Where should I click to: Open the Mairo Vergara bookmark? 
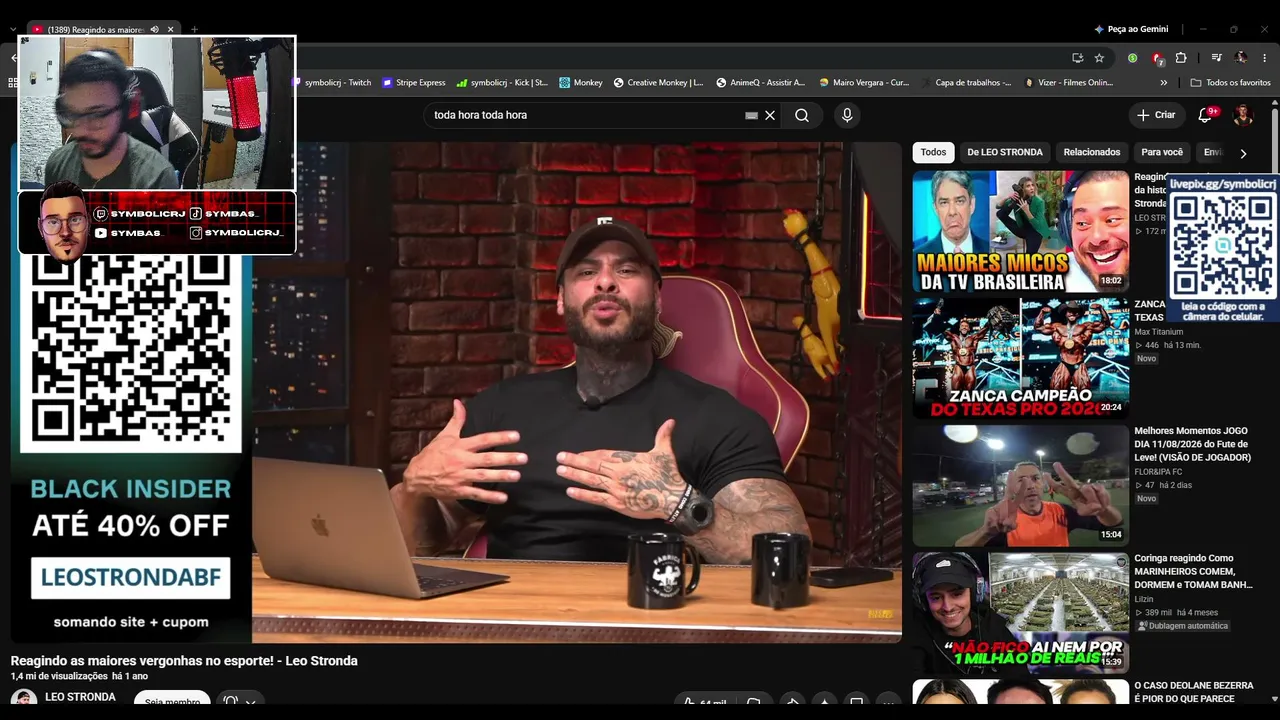pyautogui.click(x=864, y=83)
